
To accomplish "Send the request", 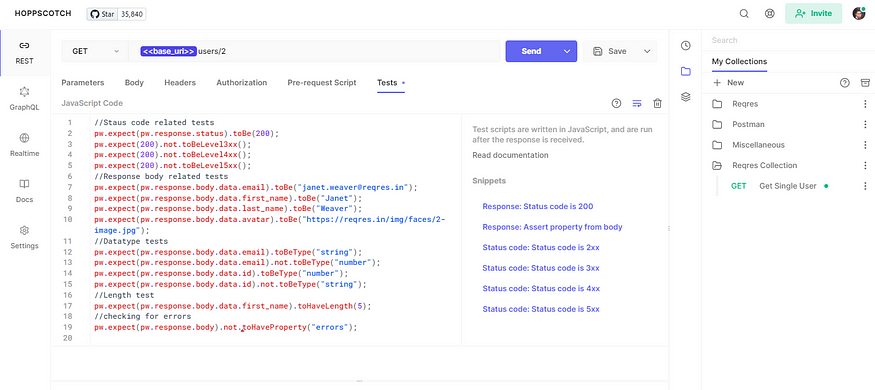I will tap(531, 51).
